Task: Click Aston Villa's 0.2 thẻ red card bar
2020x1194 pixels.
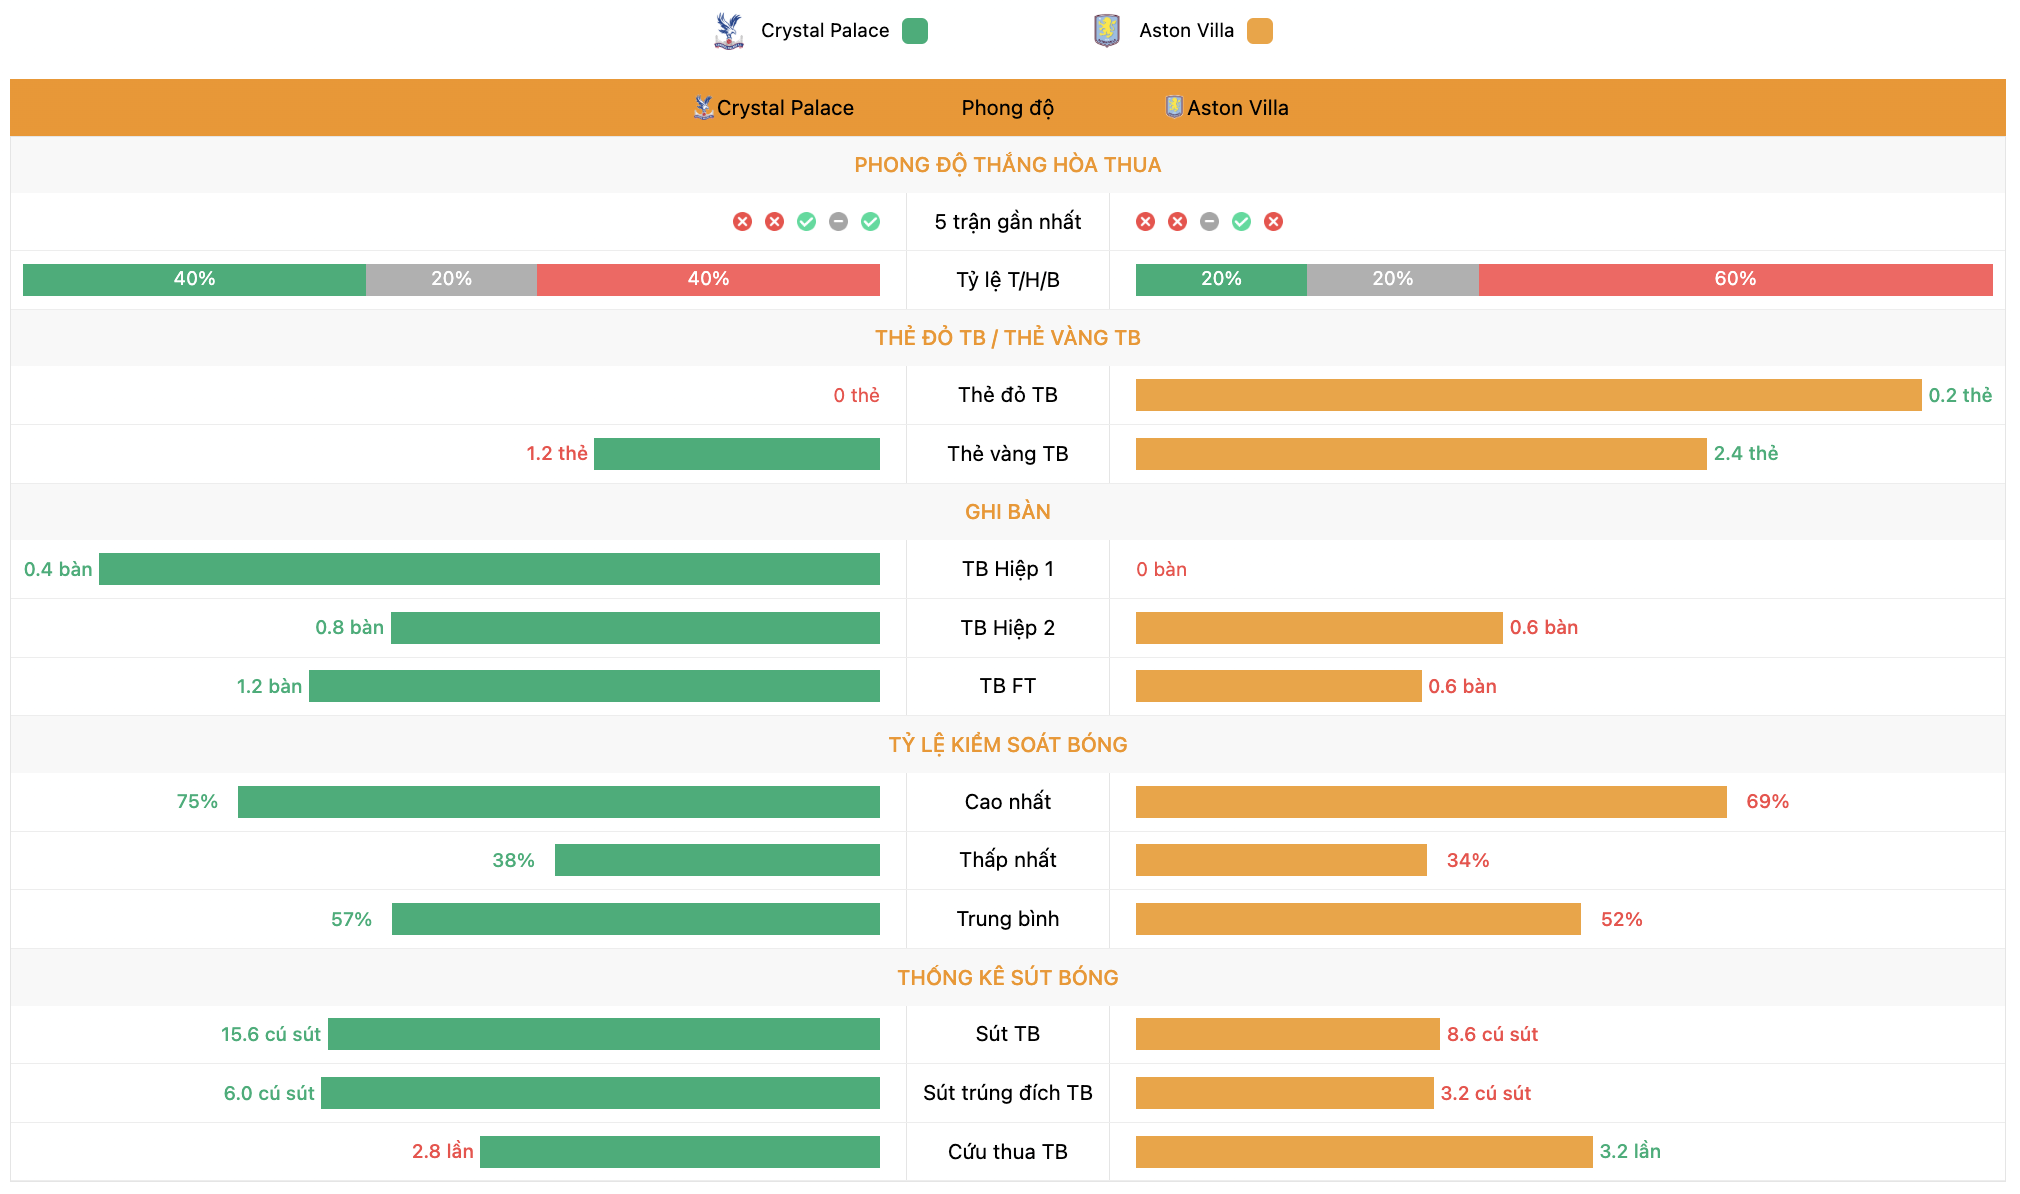Action: pos(1529,395)
